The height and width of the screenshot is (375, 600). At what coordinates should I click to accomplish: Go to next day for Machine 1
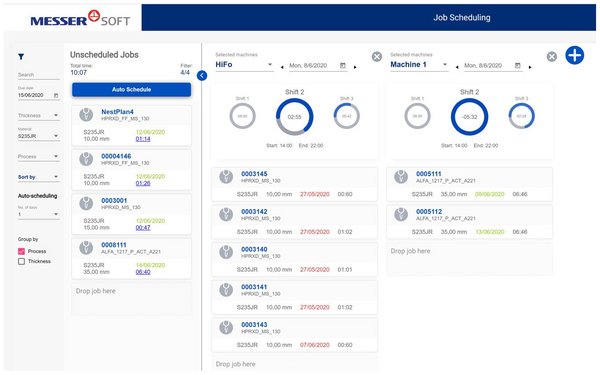530,67
